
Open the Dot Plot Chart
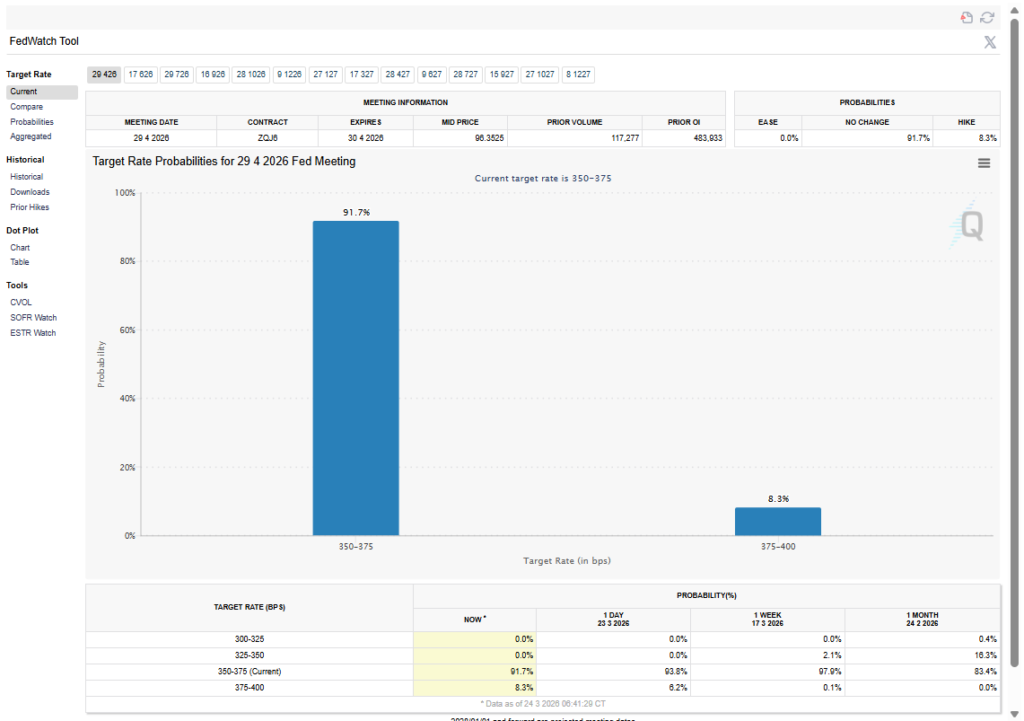(x=20, y=247)
